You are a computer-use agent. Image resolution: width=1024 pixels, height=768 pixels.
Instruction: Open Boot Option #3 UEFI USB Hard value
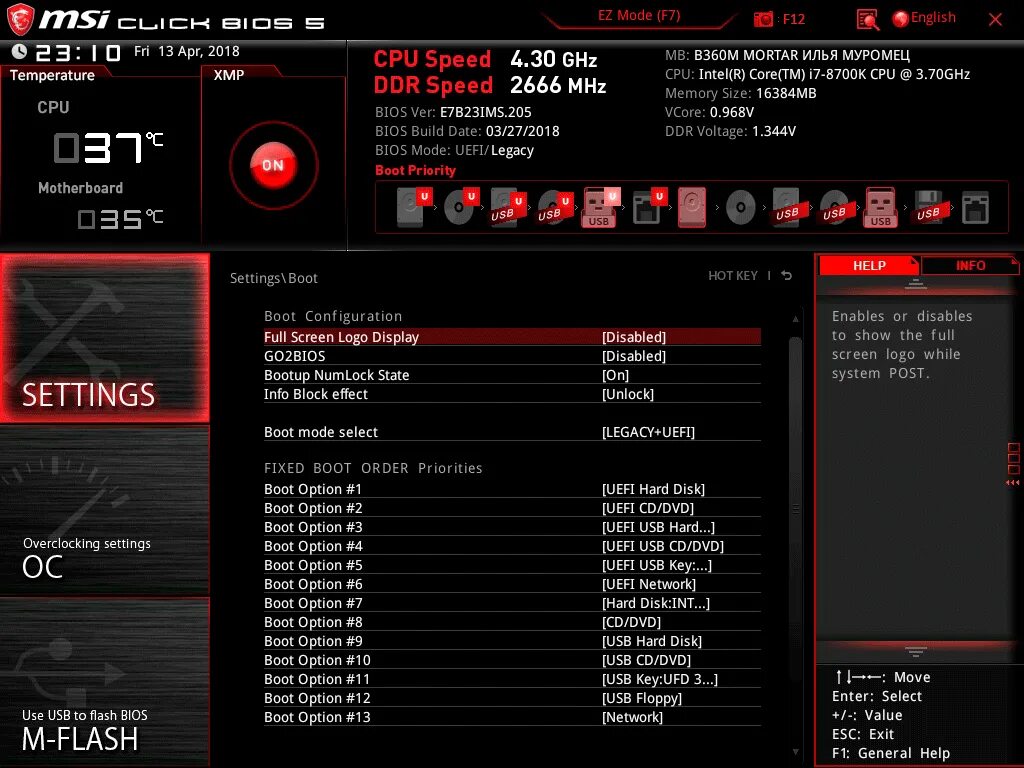point(658,527)
